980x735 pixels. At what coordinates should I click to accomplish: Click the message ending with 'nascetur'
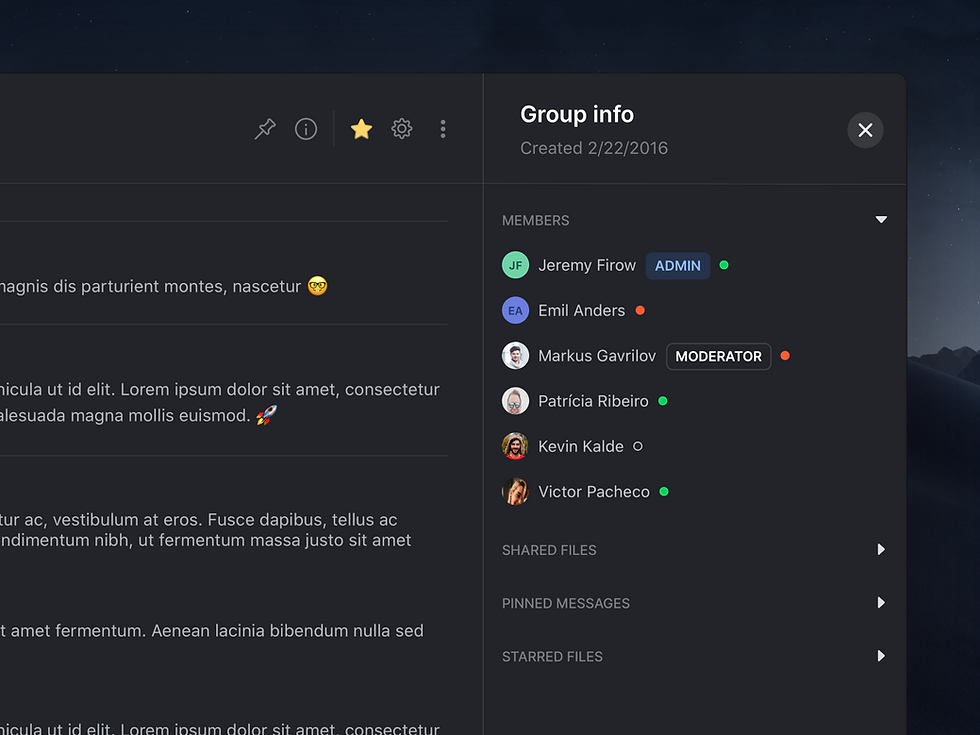point(164,286)
